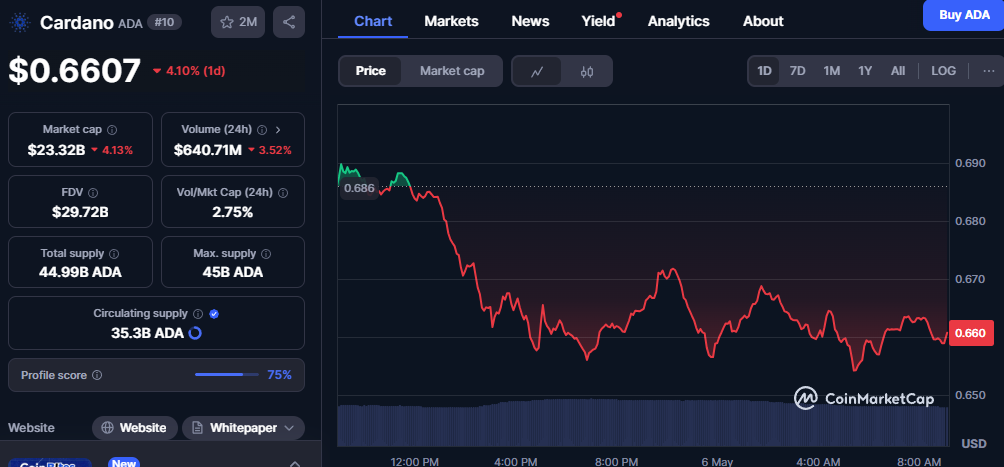
Task: Set chart range to 1D
Action: click(765, 70)
